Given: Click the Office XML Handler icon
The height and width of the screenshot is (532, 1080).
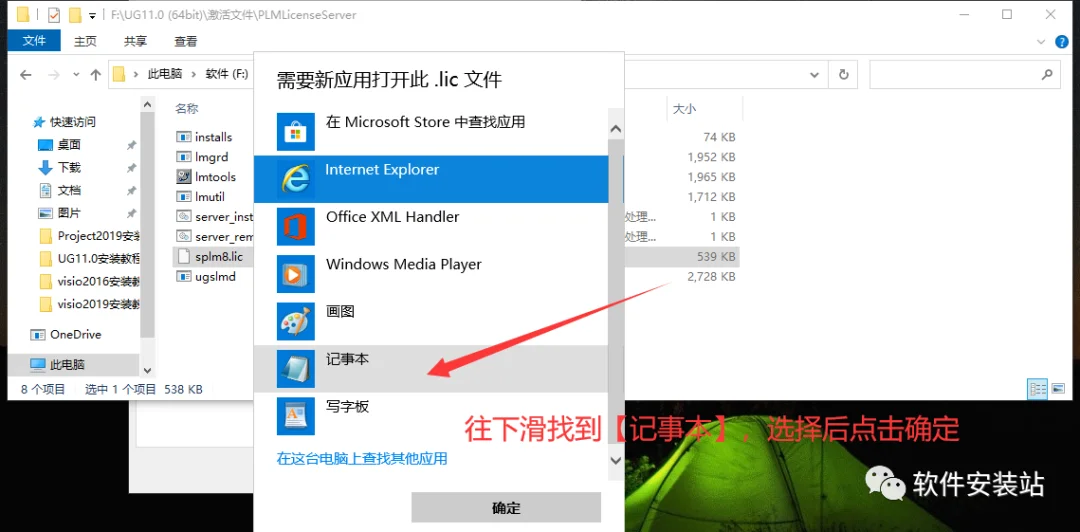Looking at the screenshot, I should pos(295,227).
